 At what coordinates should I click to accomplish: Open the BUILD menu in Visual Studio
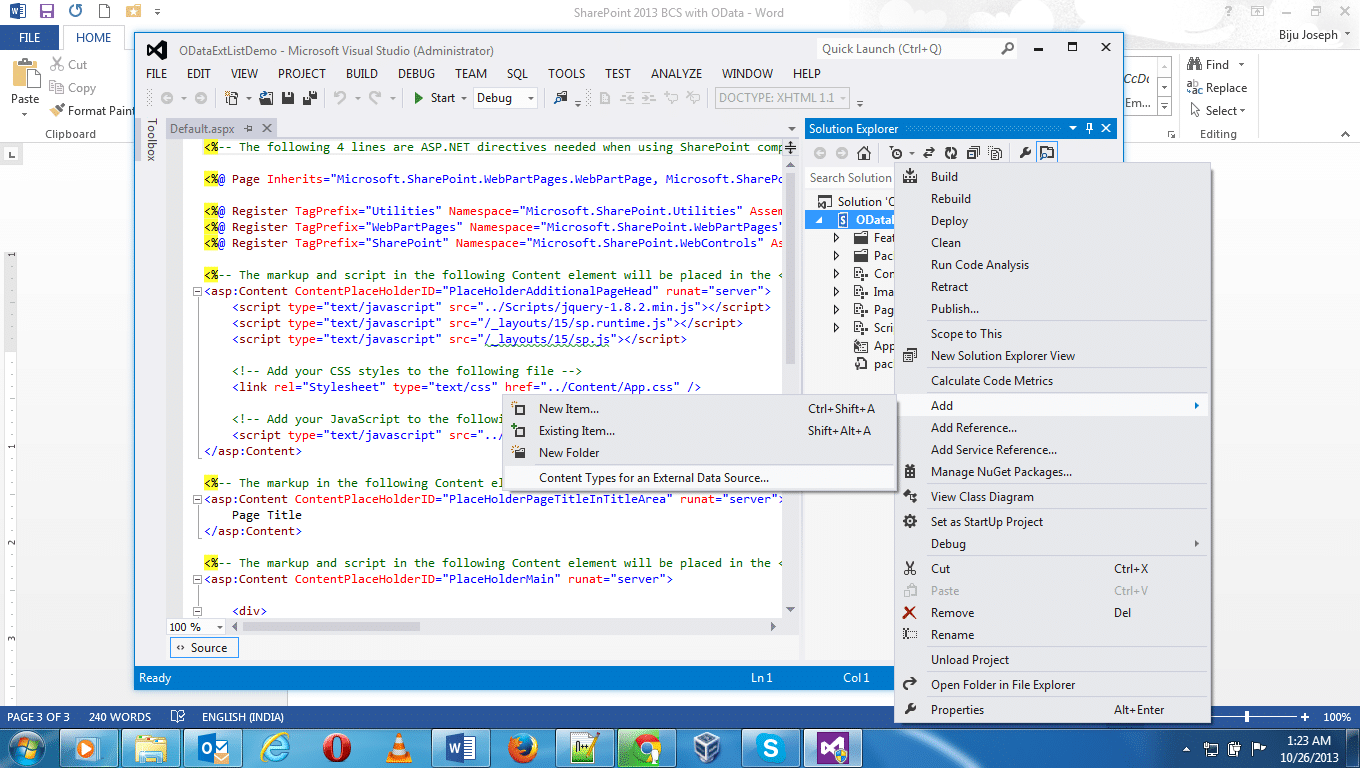coord(362,74)
